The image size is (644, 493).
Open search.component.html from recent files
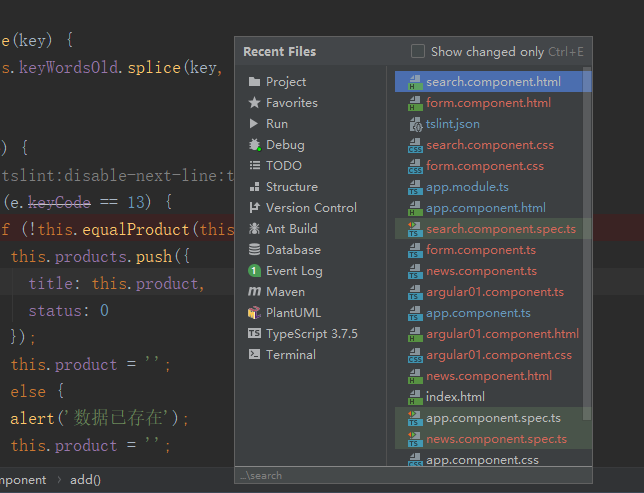click(493, 82)
